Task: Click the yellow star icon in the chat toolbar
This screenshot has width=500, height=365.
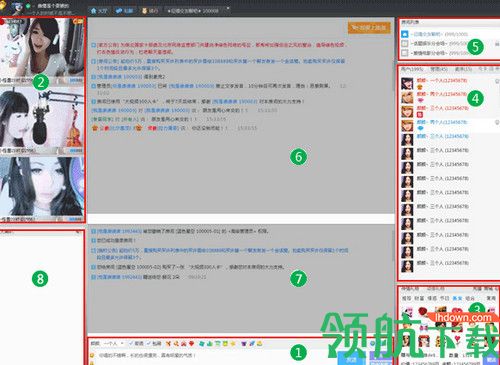Action: pyautogui.click(x=232, y=343)
